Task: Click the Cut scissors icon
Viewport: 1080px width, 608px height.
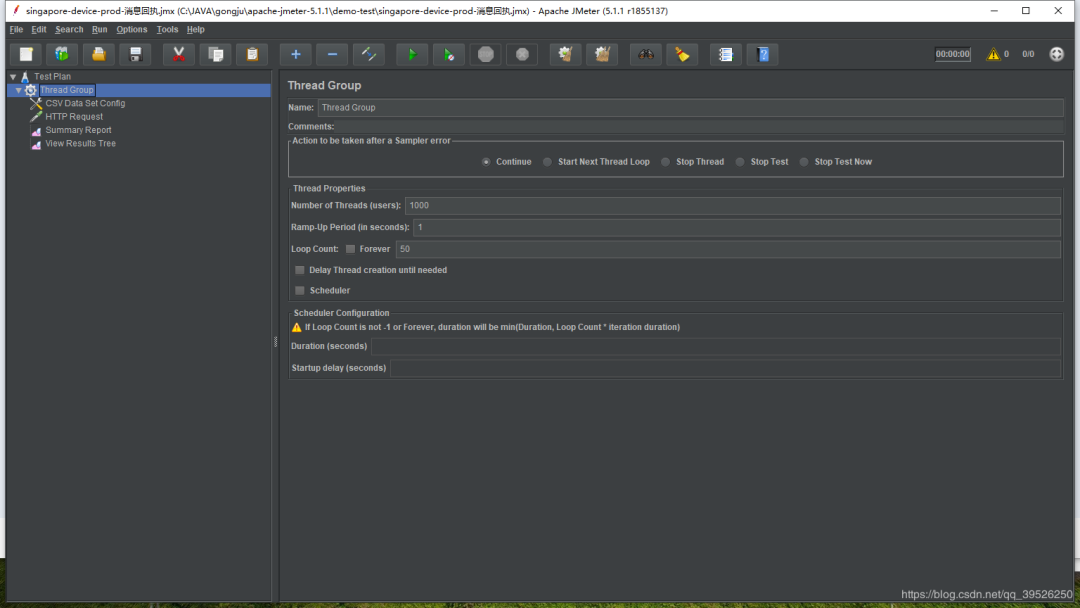Action: (179, 54)
